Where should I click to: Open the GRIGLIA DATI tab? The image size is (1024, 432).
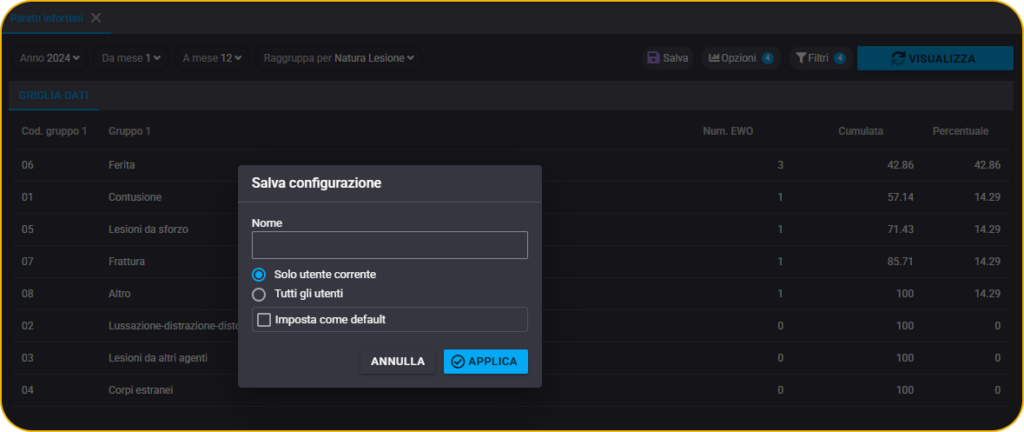[x=54, y=96]
